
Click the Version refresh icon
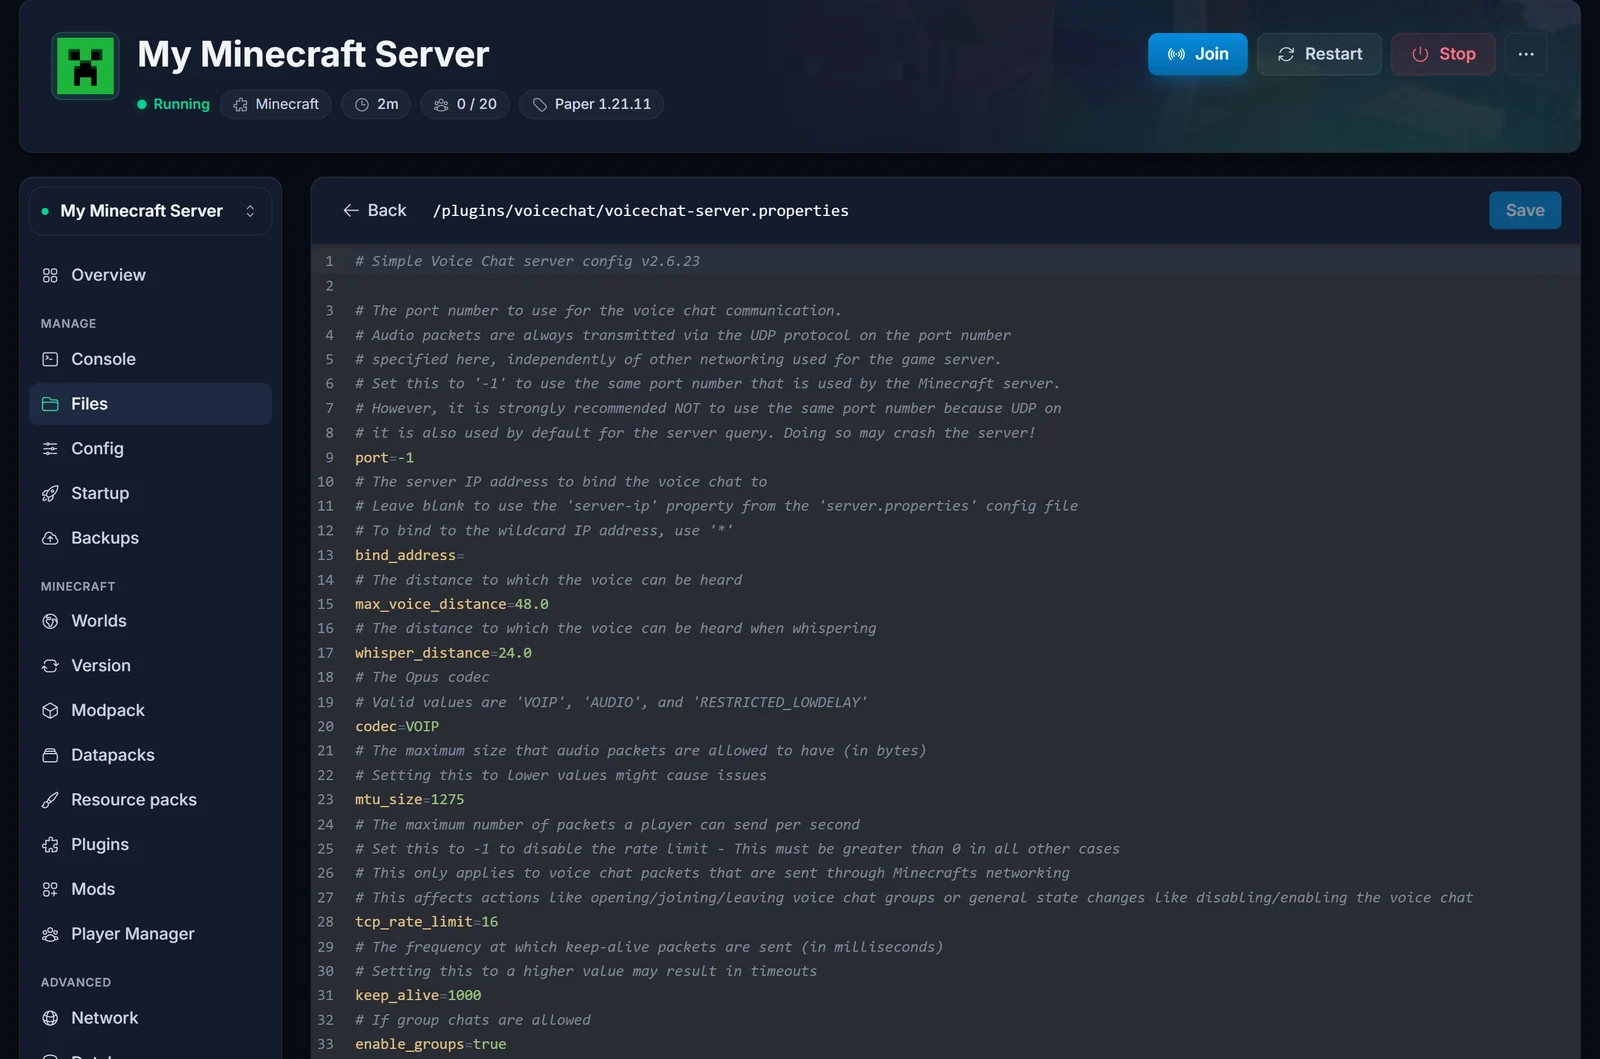coord(50,666)
